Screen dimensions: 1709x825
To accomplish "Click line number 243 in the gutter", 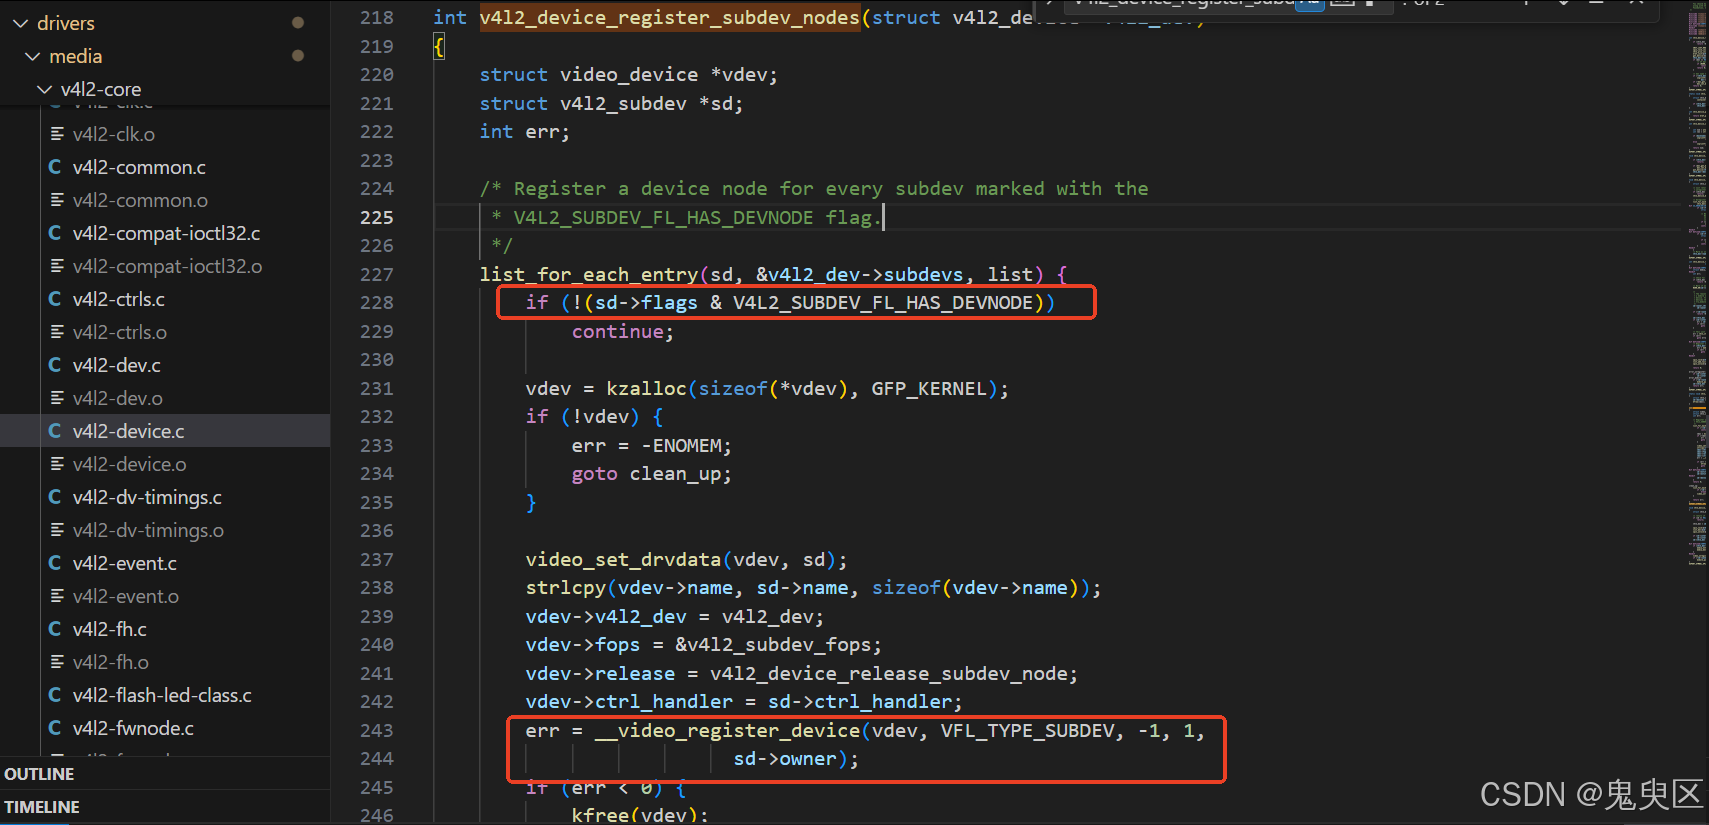I will [377, 730].
